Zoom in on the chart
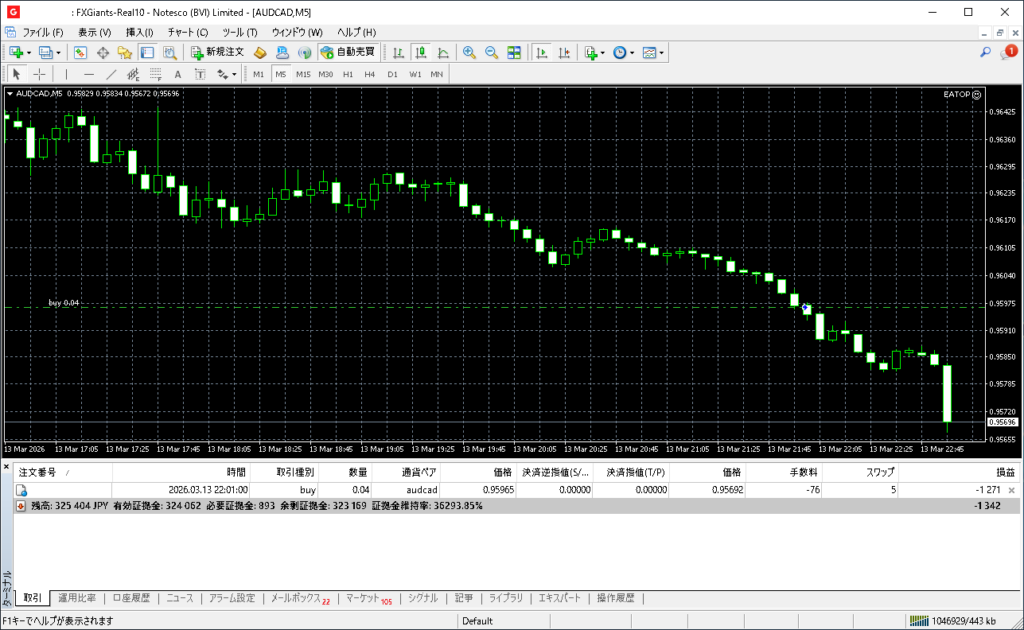 coord(469,52)
